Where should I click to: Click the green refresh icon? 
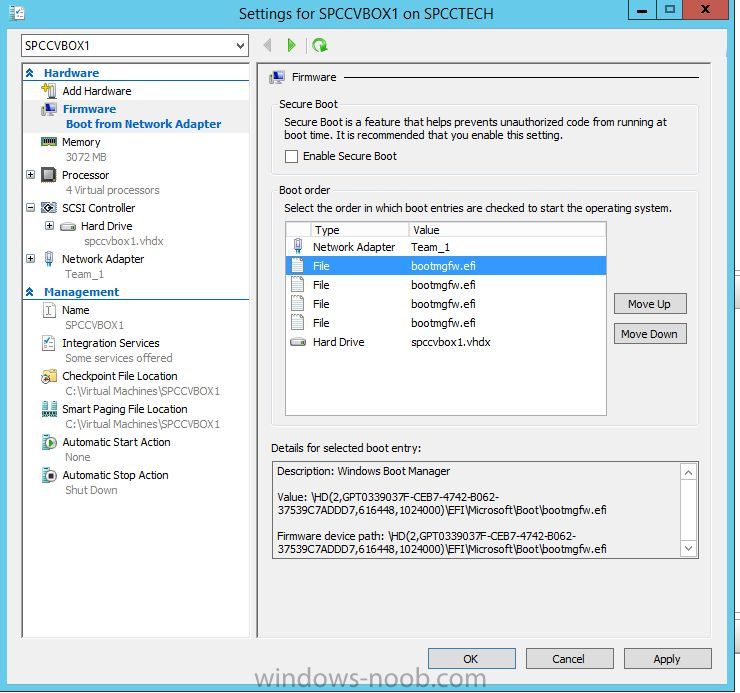pos(320,45)
